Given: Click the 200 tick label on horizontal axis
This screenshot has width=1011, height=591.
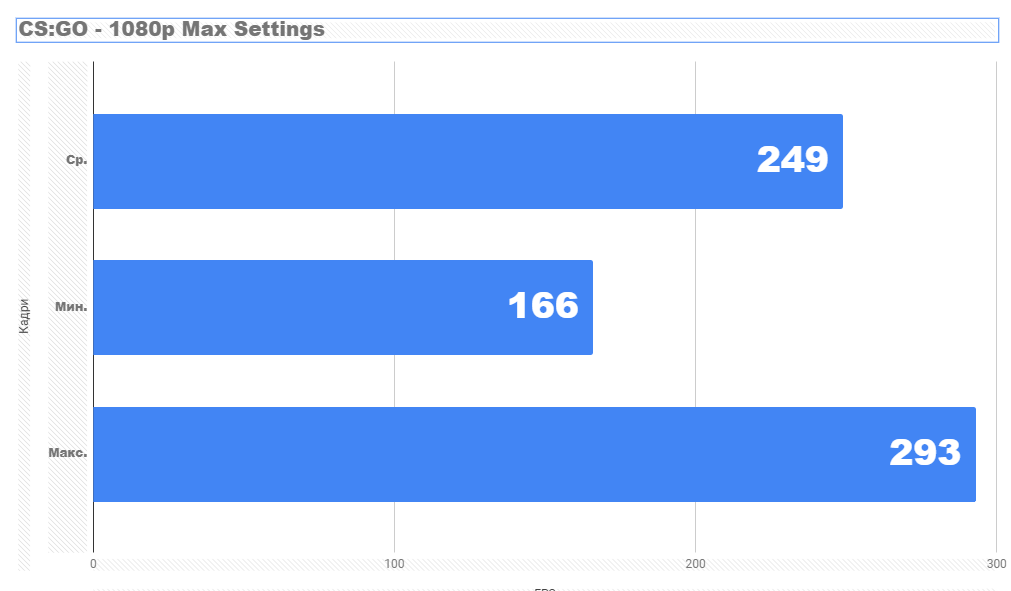Looking at the screenshot, I should pyautogui.click(x=696, y=564).
